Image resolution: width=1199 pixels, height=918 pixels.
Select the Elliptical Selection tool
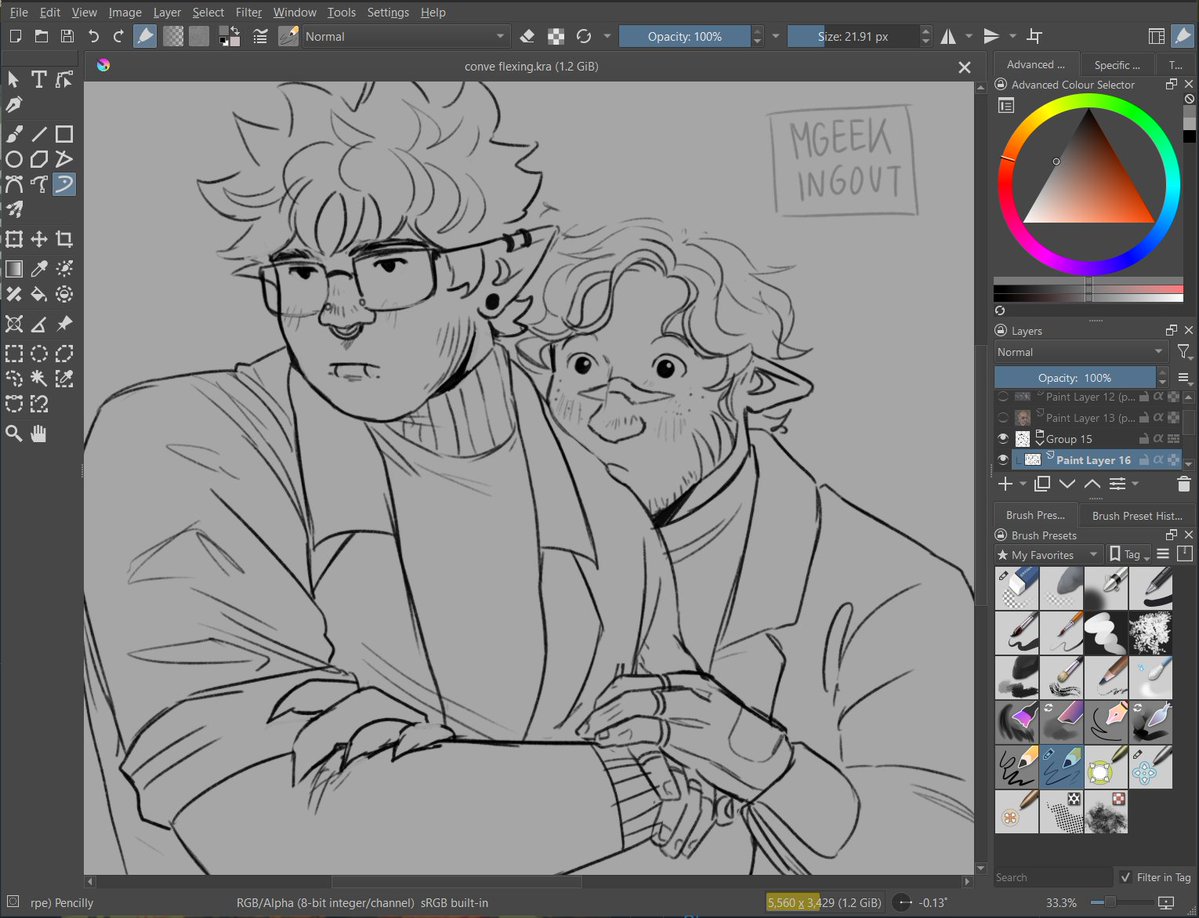click(39, 353)
